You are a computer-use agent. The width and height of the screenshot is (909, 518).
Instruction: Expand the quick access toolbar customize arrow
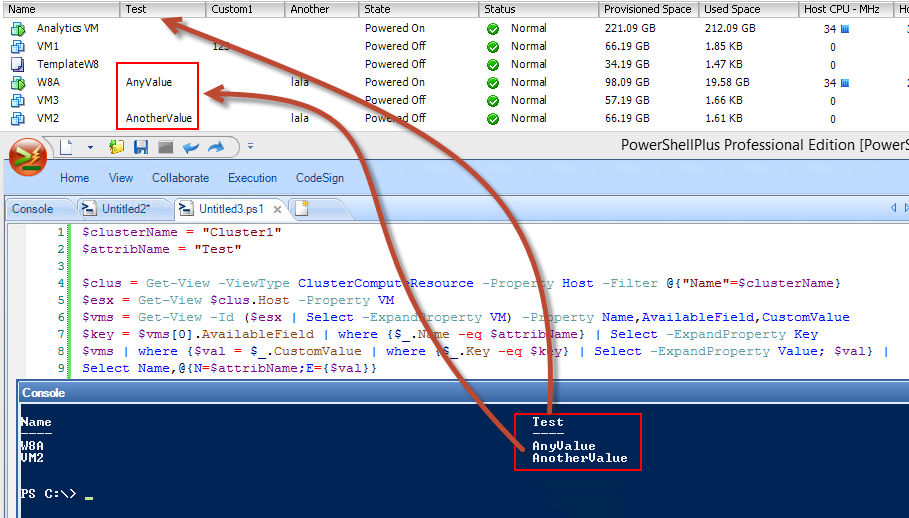[250, 147]
